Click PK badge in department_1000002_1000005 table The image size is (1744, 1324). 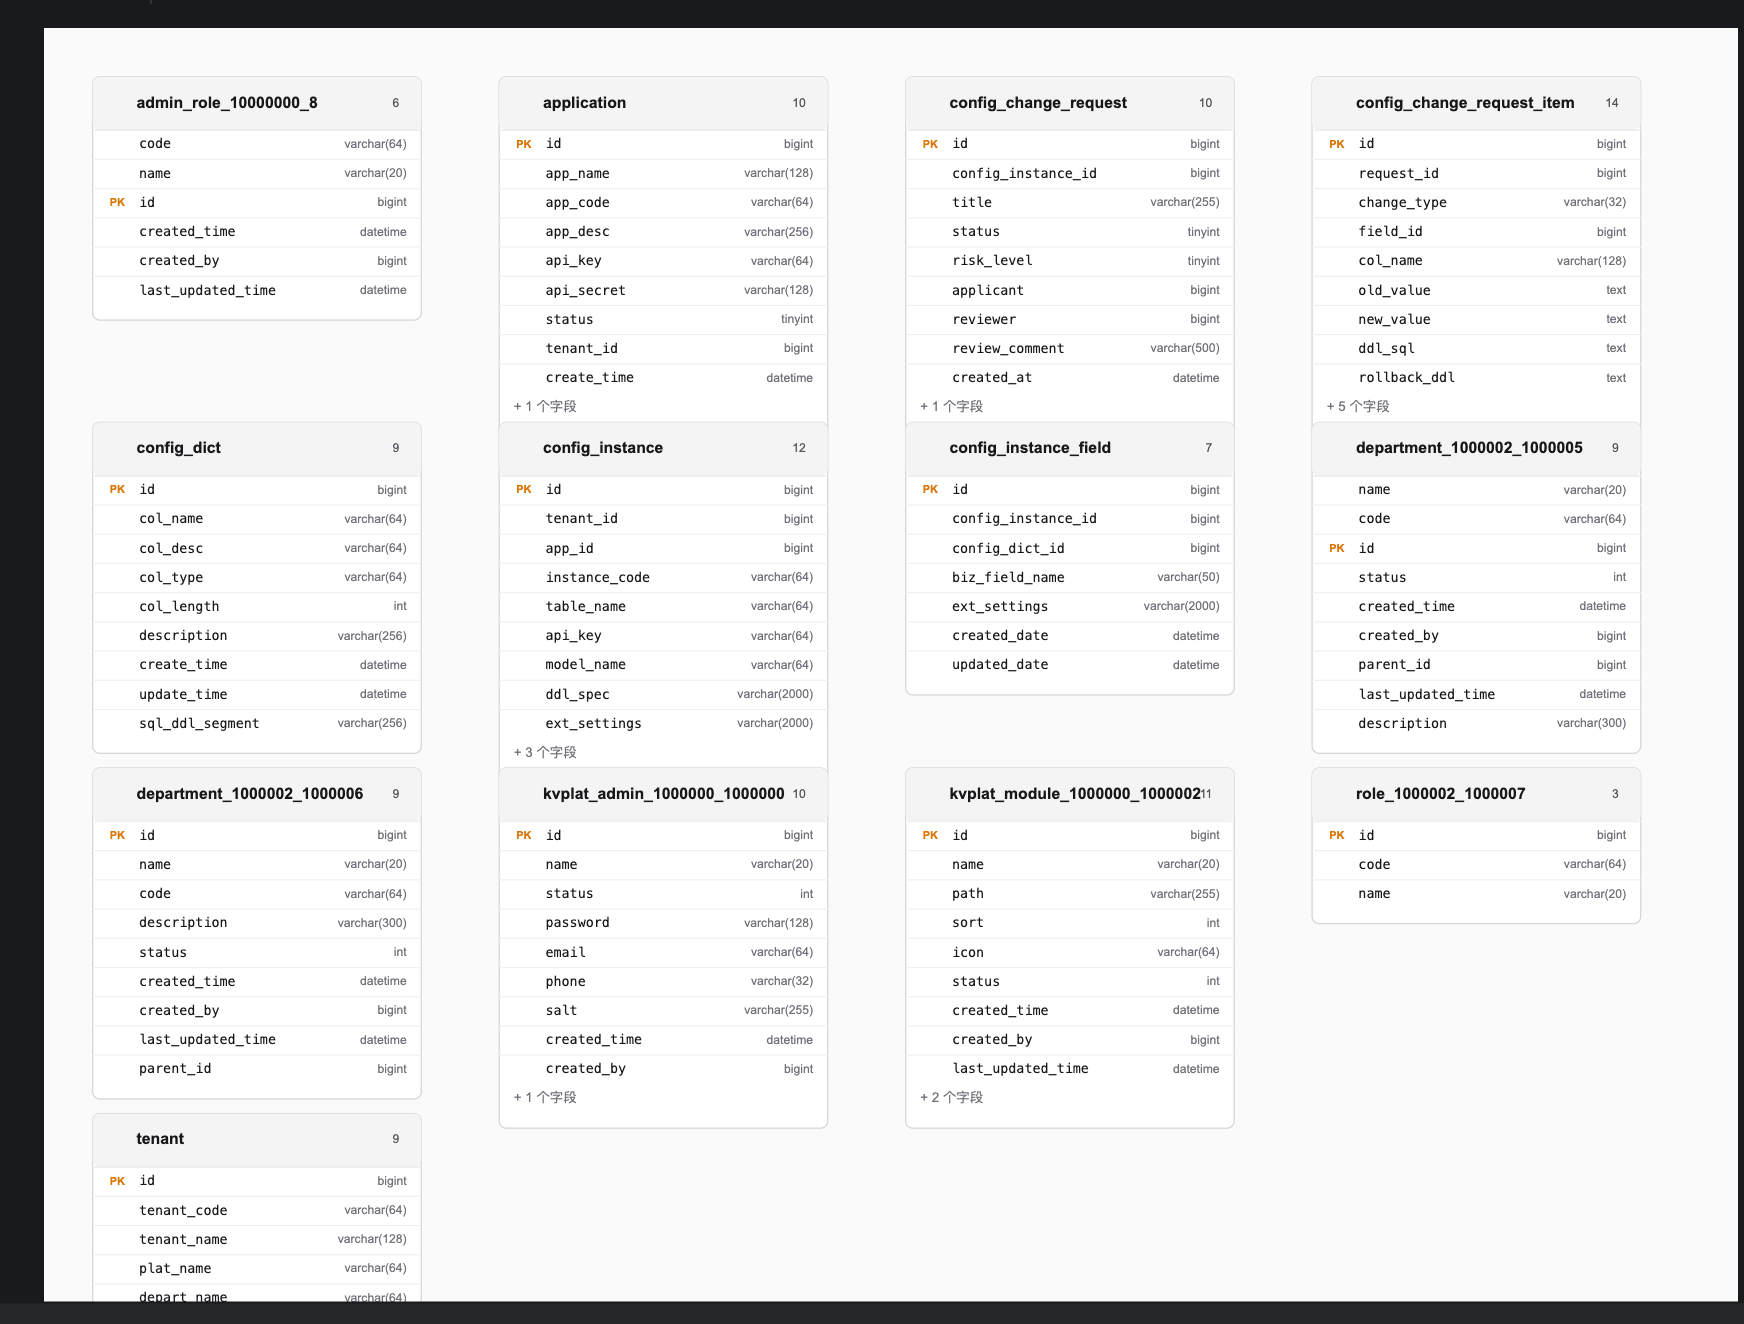click(1337, 548)
